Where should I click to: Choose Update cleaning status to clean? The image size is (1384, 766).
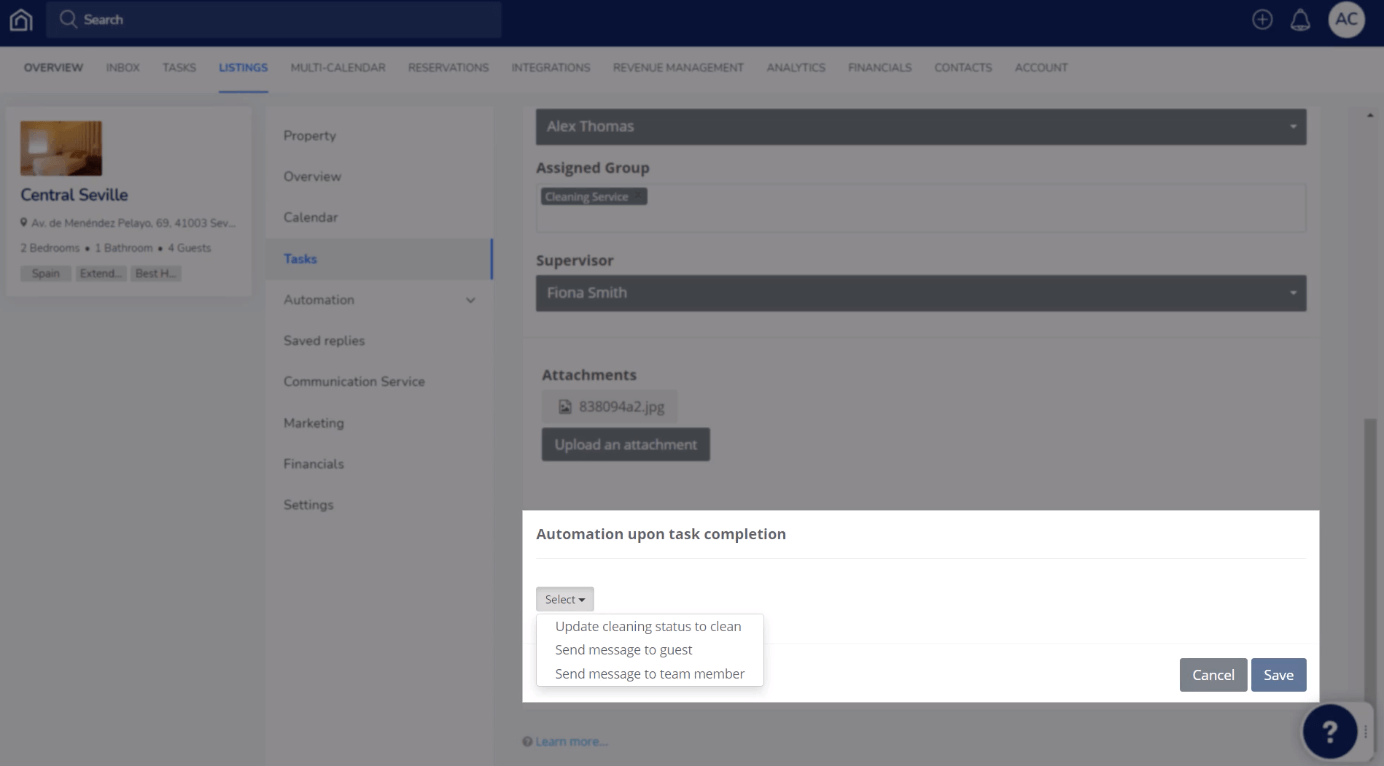tap(648, 626)
